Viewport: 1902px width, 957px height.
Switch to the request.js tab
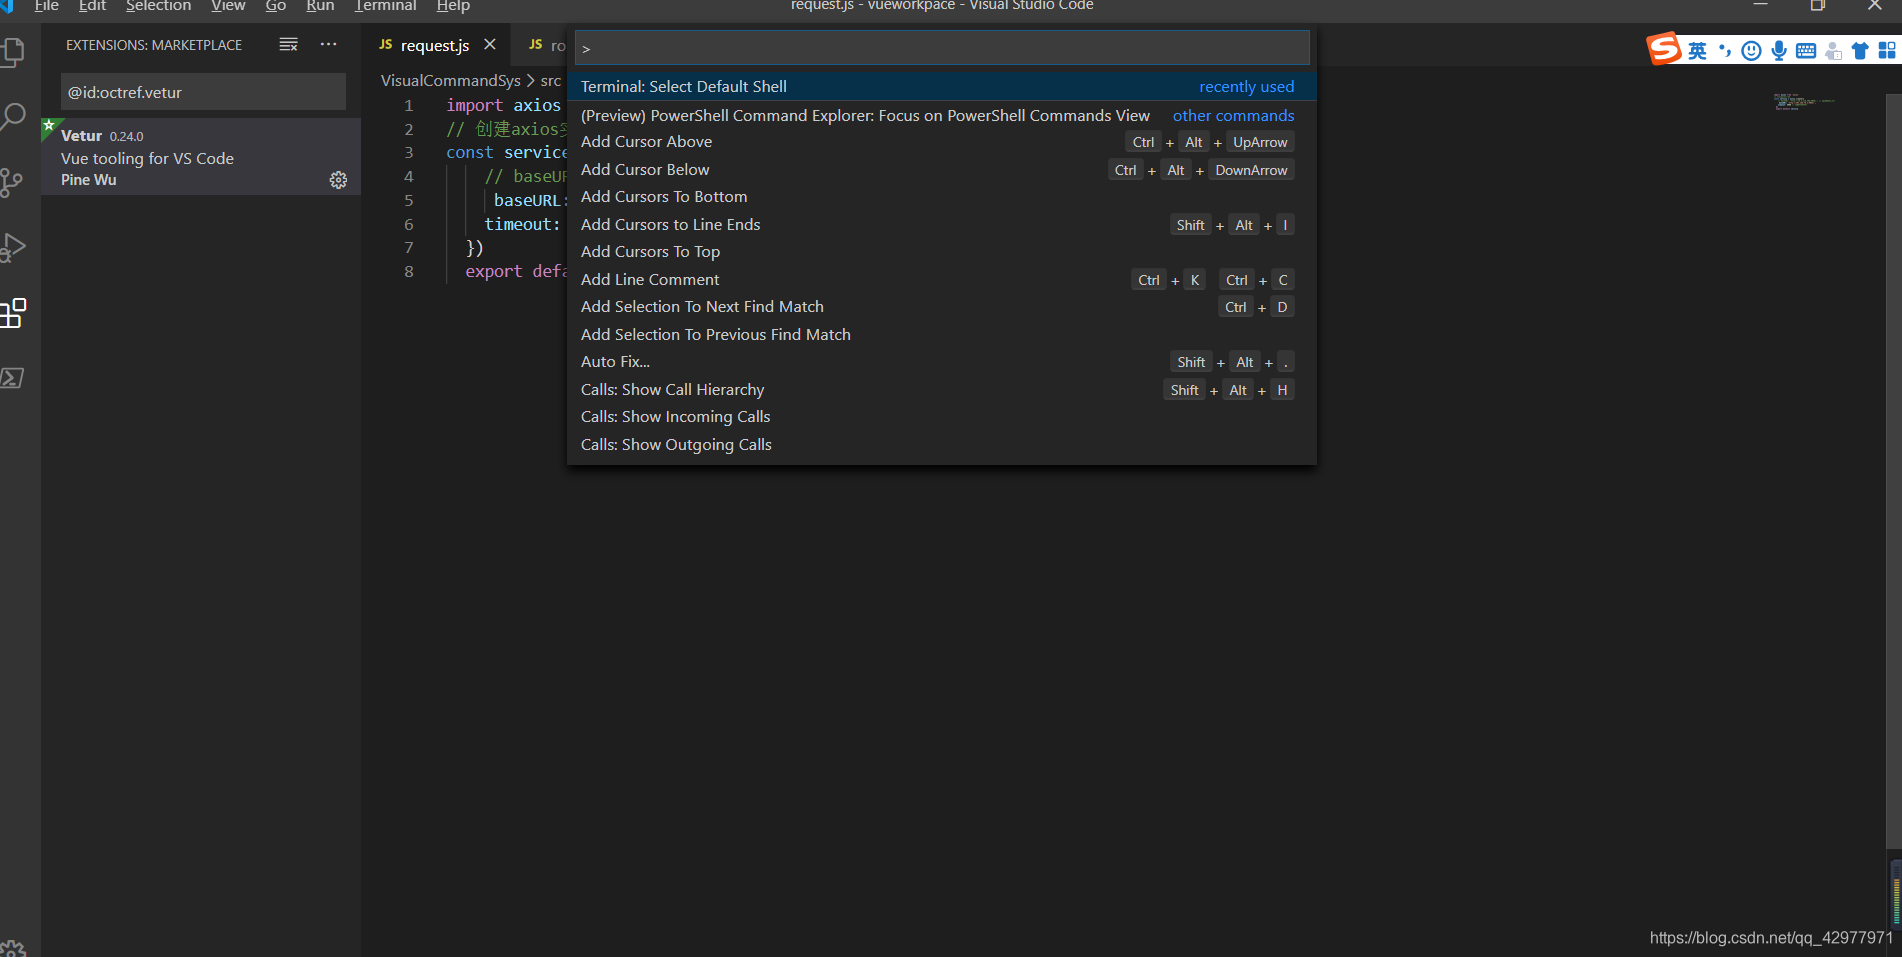[436, 45]
